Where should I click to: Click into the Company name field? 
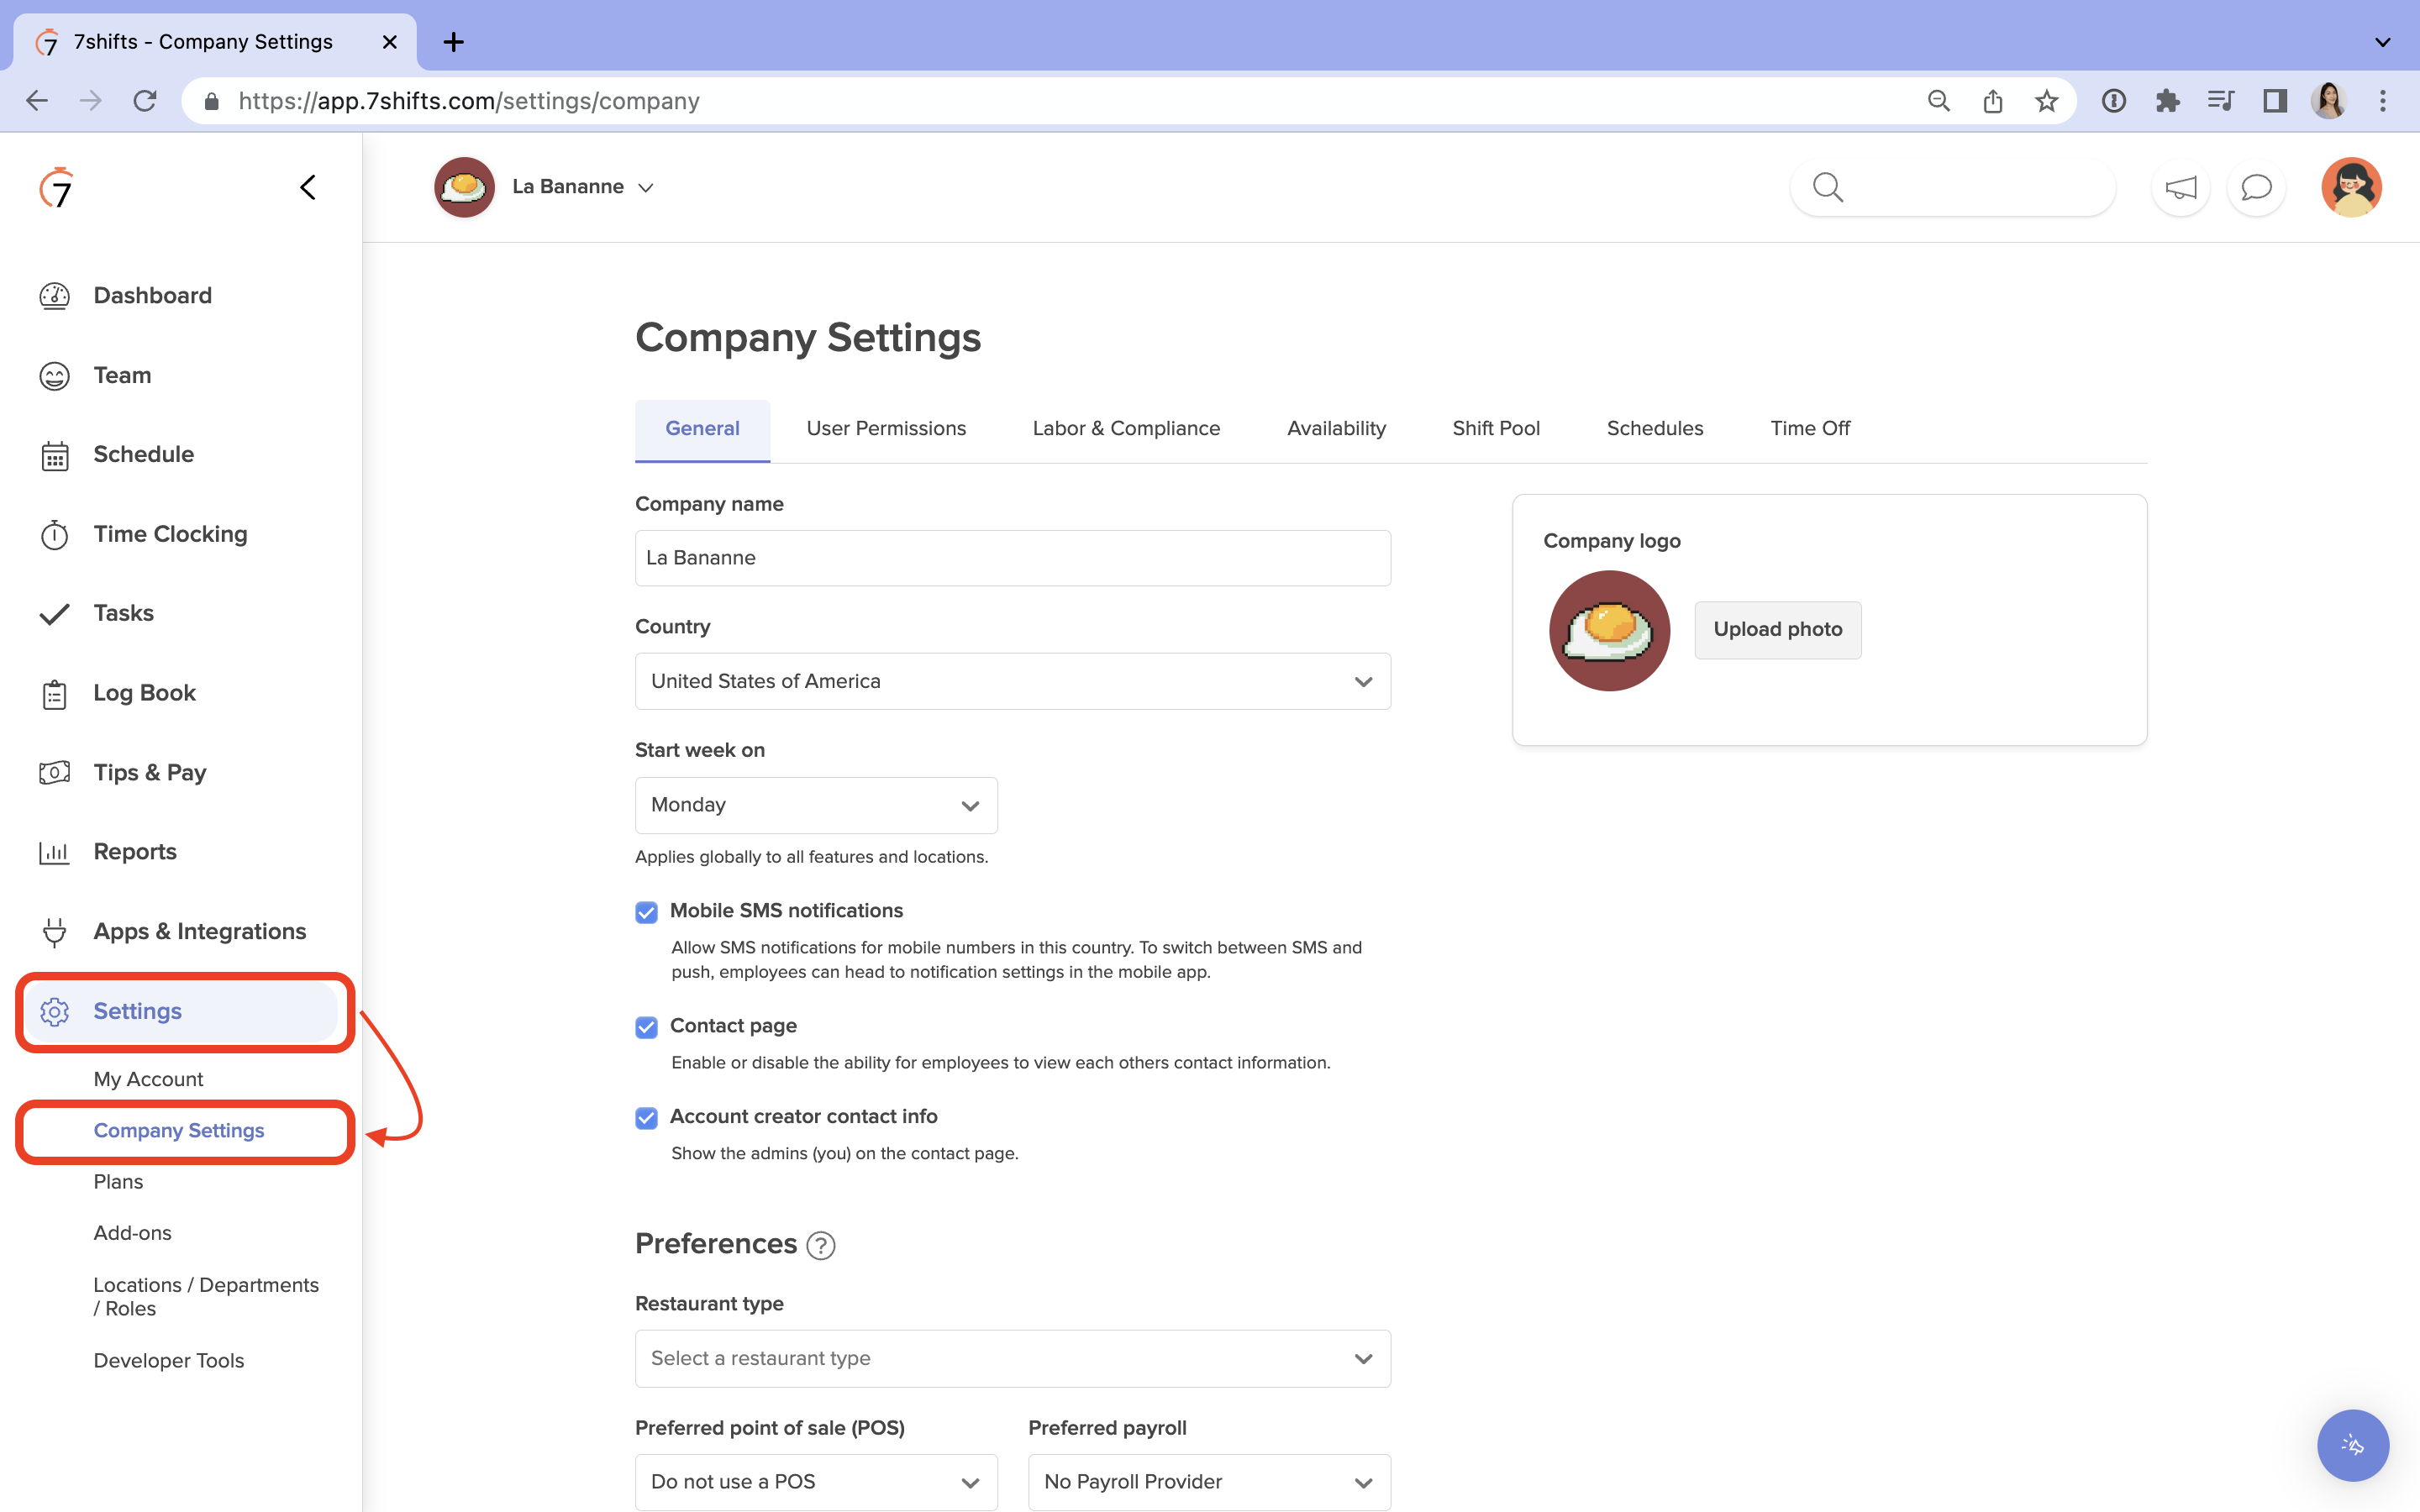coord(1012,558)
